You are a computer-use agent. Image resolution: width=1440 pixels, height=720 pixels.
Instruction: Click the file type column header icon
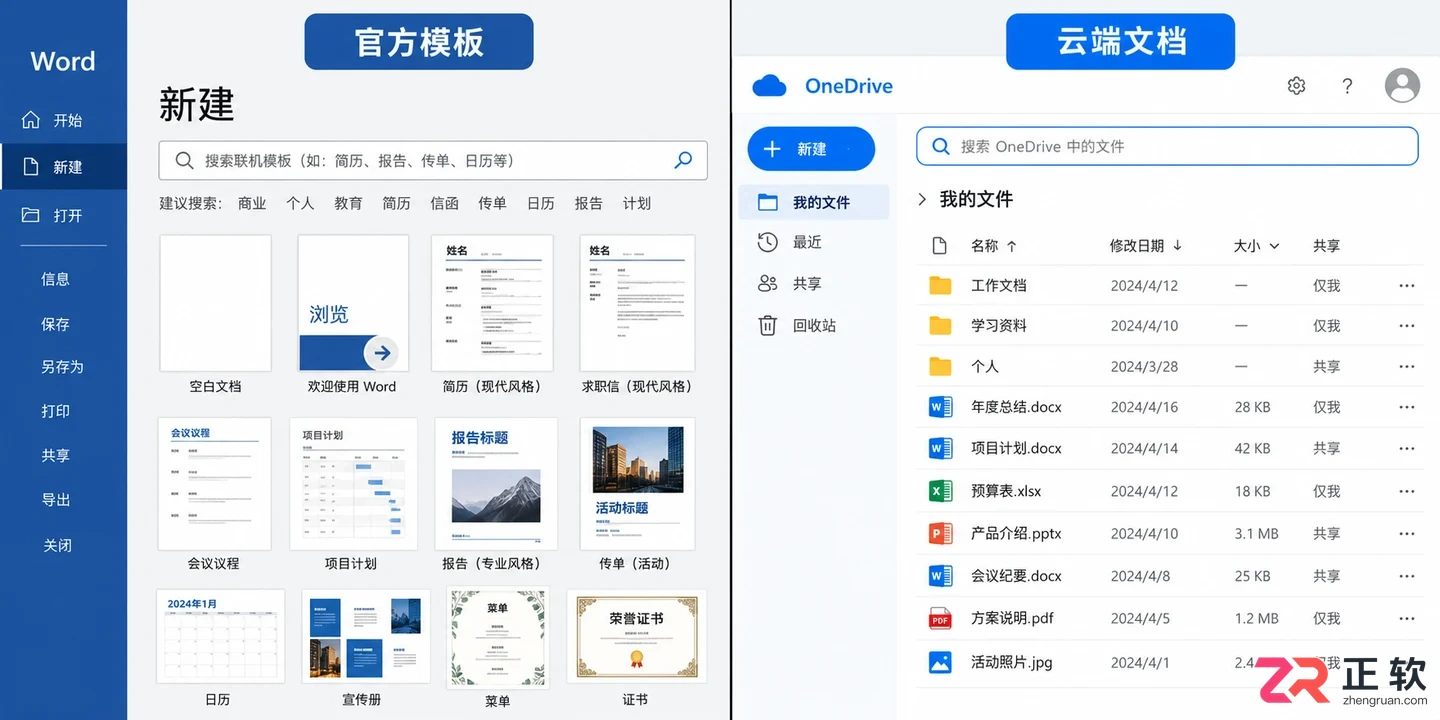(939, 245)
